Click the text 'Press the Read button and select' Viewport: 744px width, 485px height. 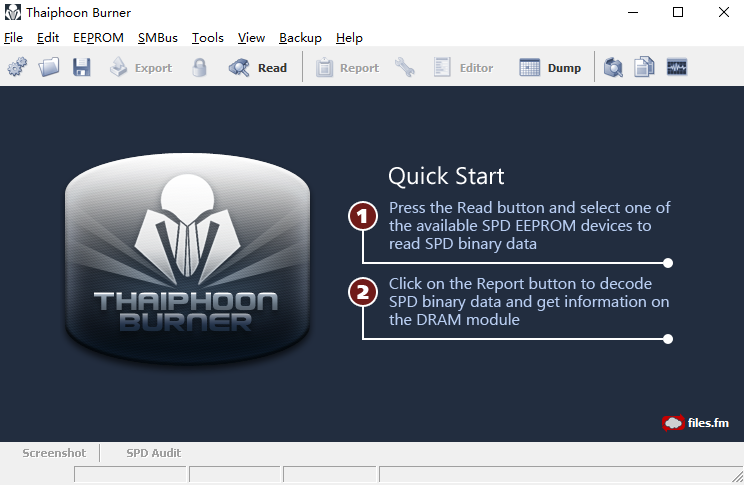click(504, 207)
